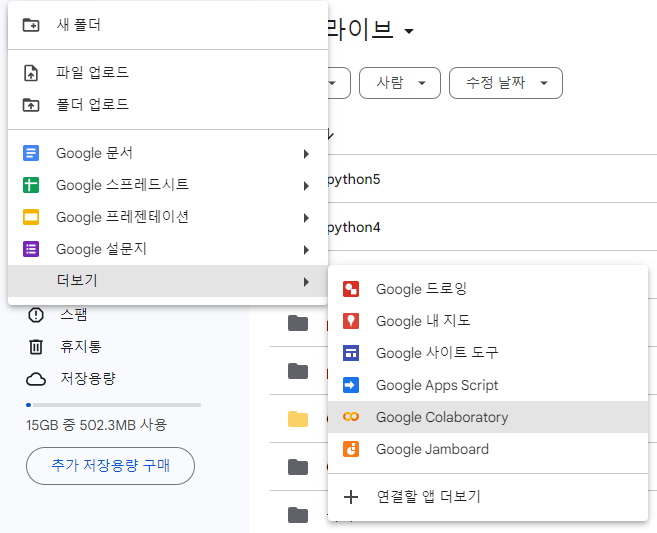657x533 pixels.
Task: Click the plus icon for more apps
Action: [351, 497]
